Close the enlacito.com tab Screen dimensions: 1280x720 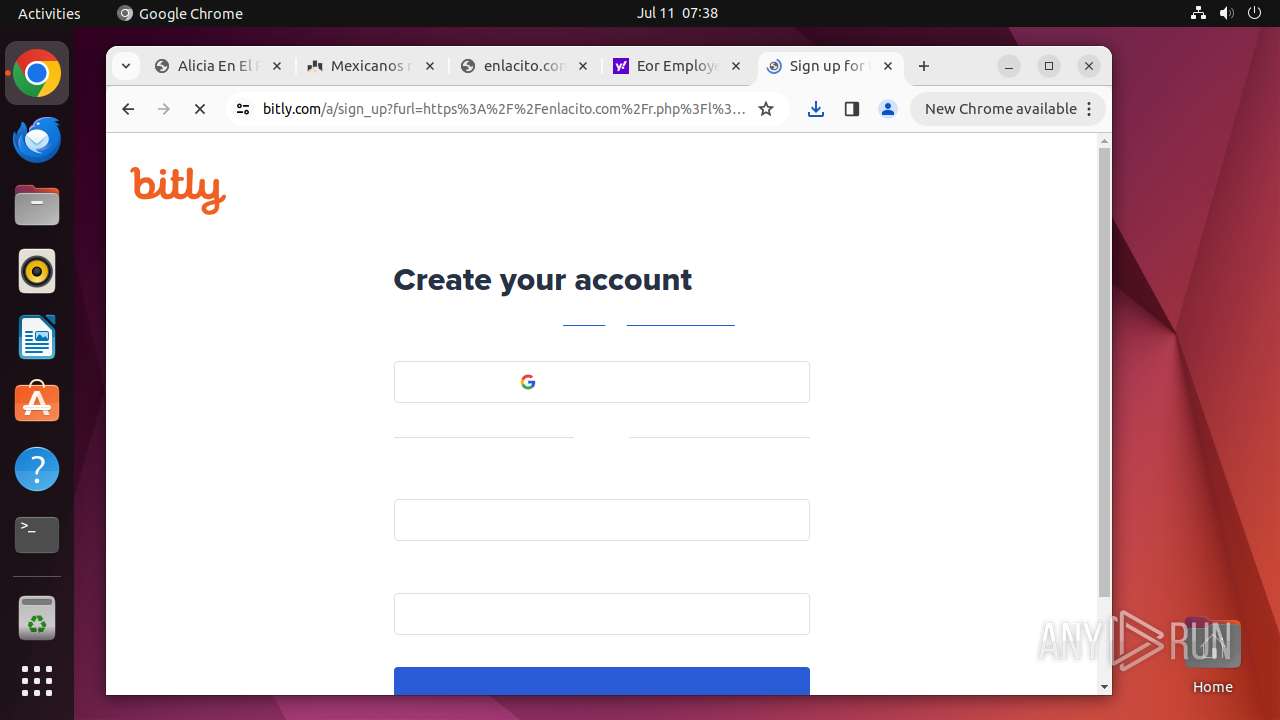coord(583,66)
